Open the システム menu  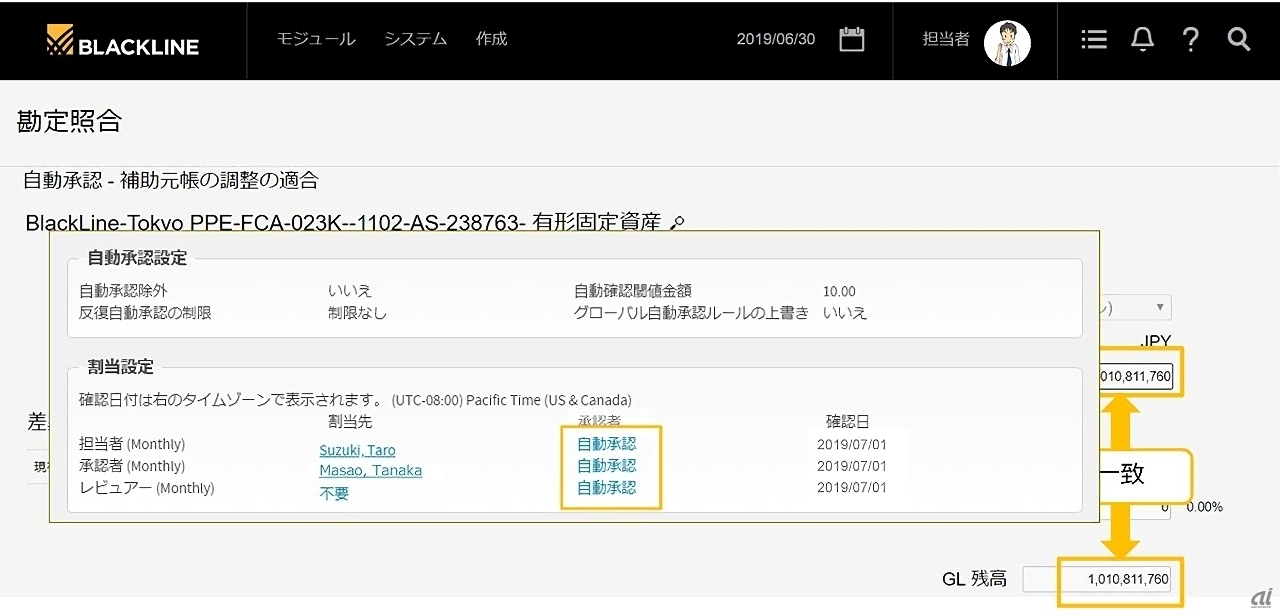click(x=415, y=39)
